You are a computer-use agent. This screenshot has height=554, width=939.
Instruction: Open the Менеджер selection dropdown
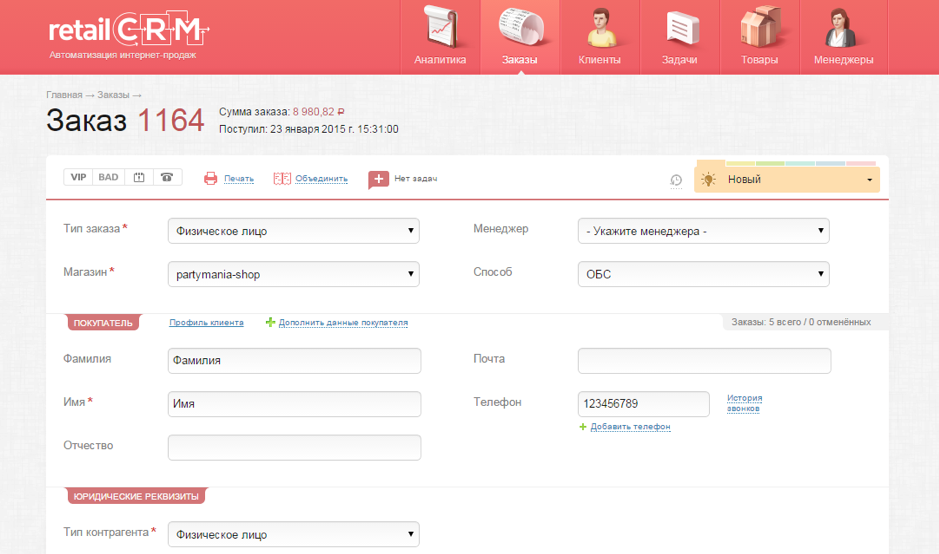[x=703, y=231]
